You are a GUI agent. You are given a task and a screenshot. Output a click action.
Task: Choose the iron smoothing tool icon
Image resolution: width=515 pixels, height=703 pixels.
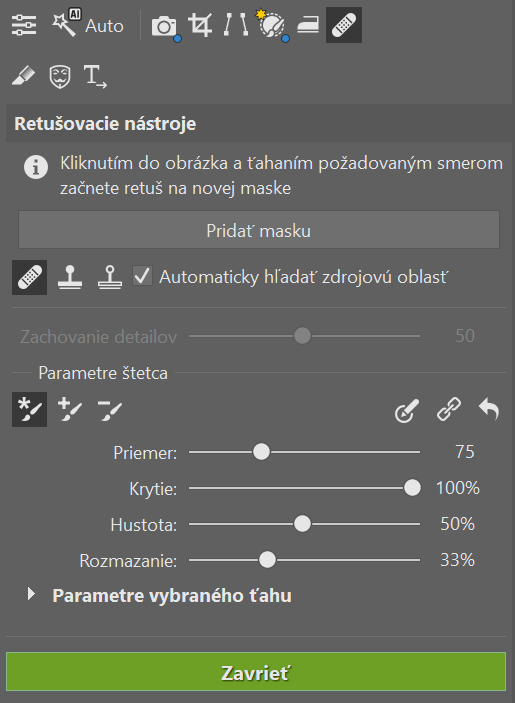308,25
